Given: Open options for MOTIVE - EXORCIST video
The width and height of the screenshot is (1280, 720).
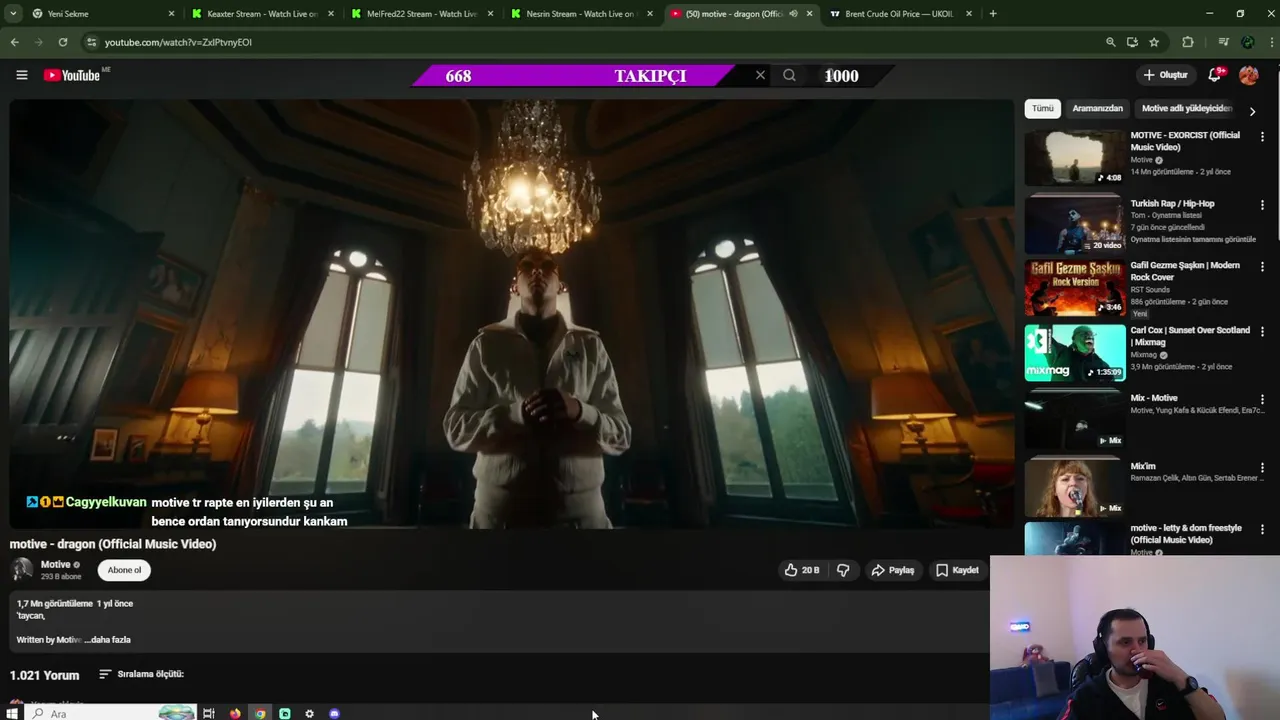Looking at the screenshot, I should 1262,137.
